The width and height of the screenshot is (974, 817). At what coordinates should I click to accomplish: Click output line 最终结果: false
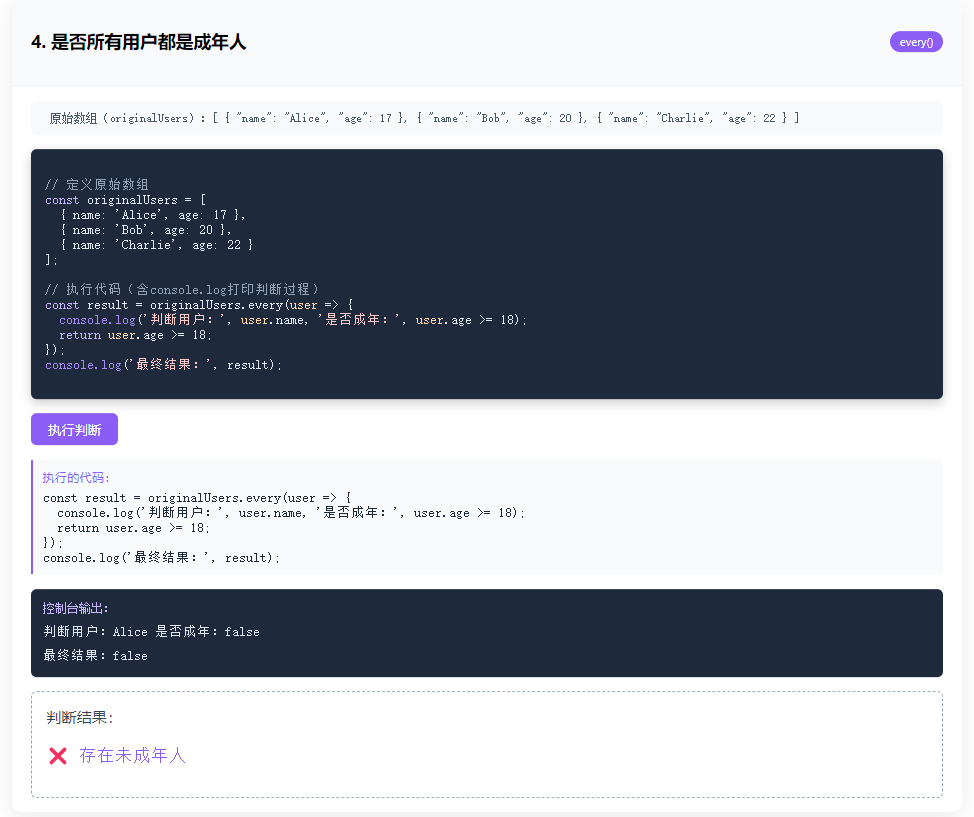coord(96,655)
